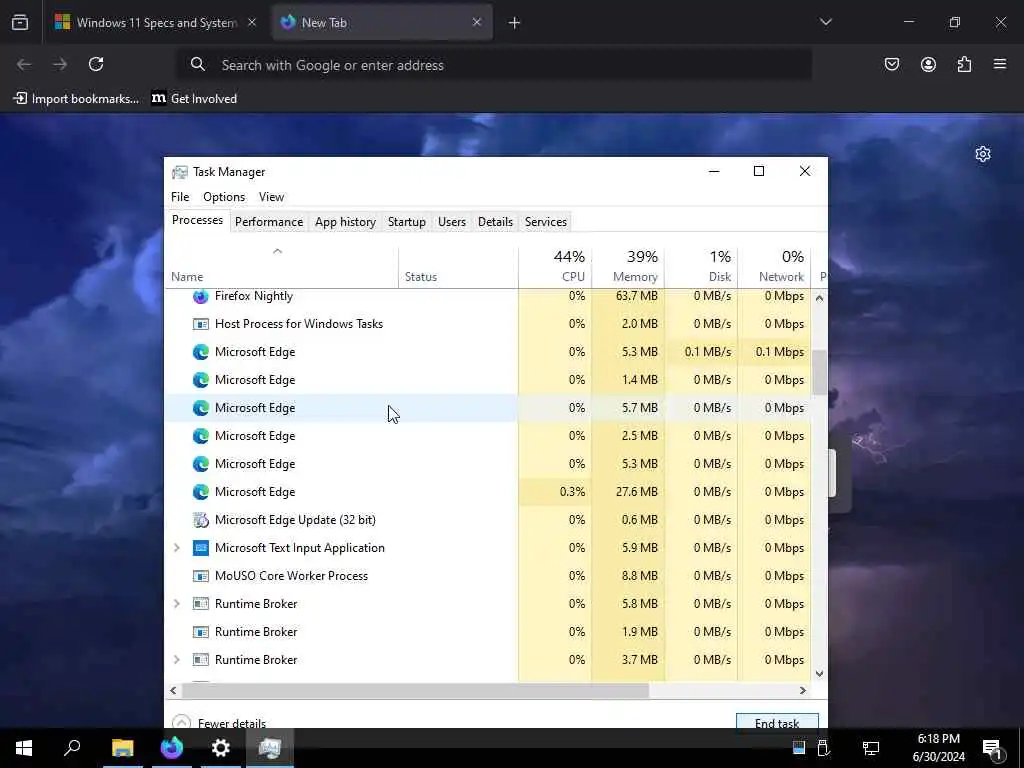Switch to the Details tab
This screenshot has height=768, width=1024.
495,222
